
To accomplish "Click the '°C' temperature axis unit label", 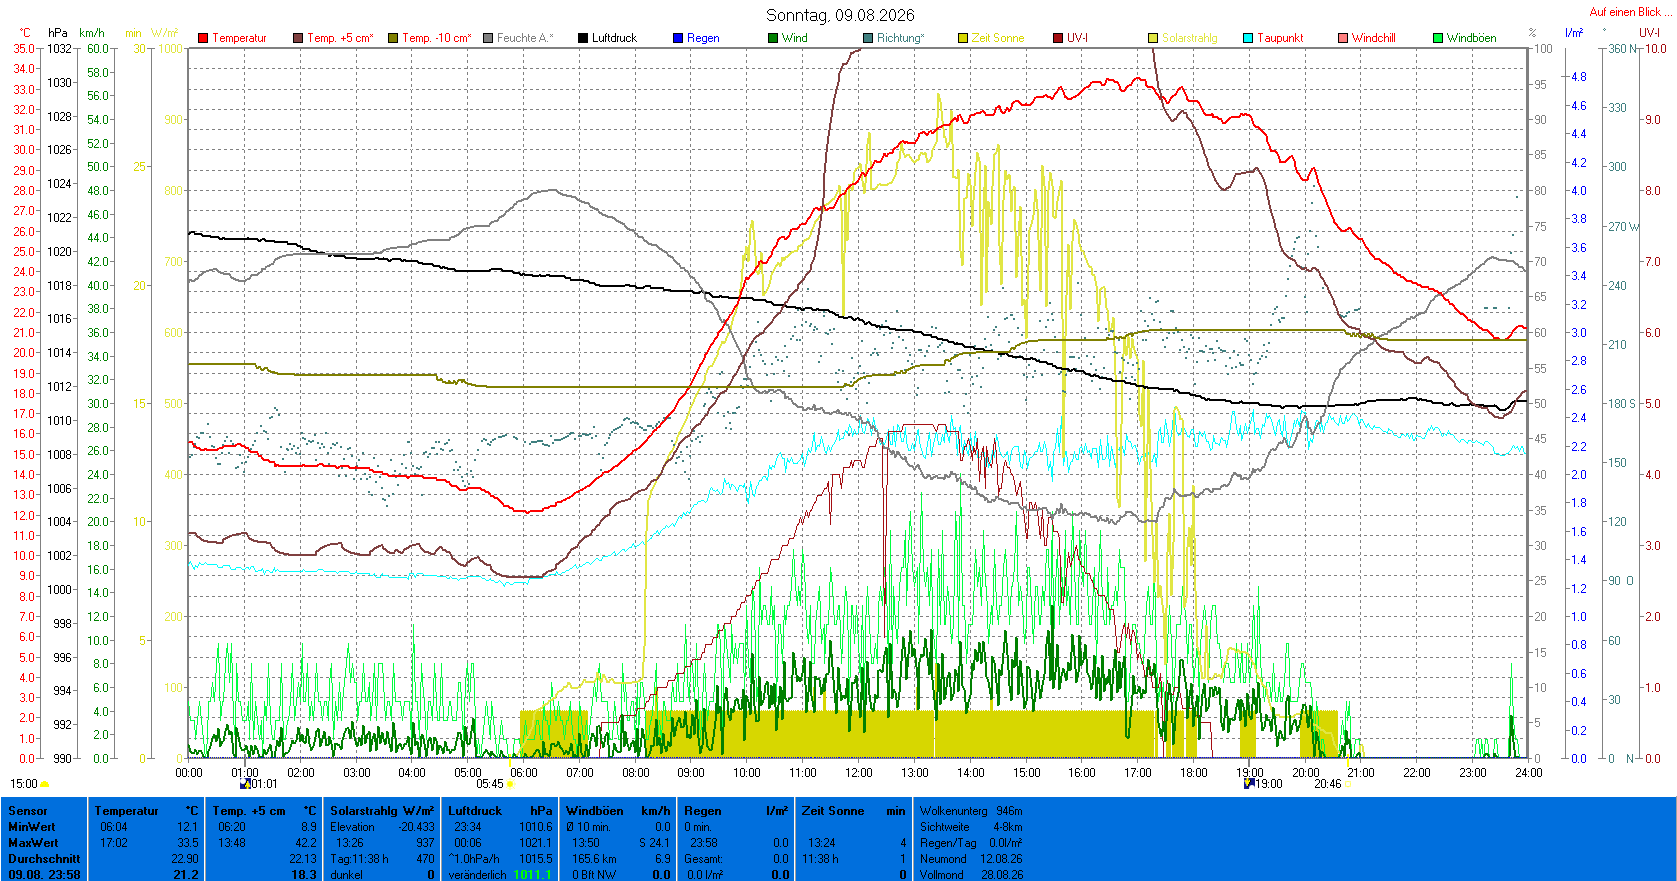I will (25, 33).
